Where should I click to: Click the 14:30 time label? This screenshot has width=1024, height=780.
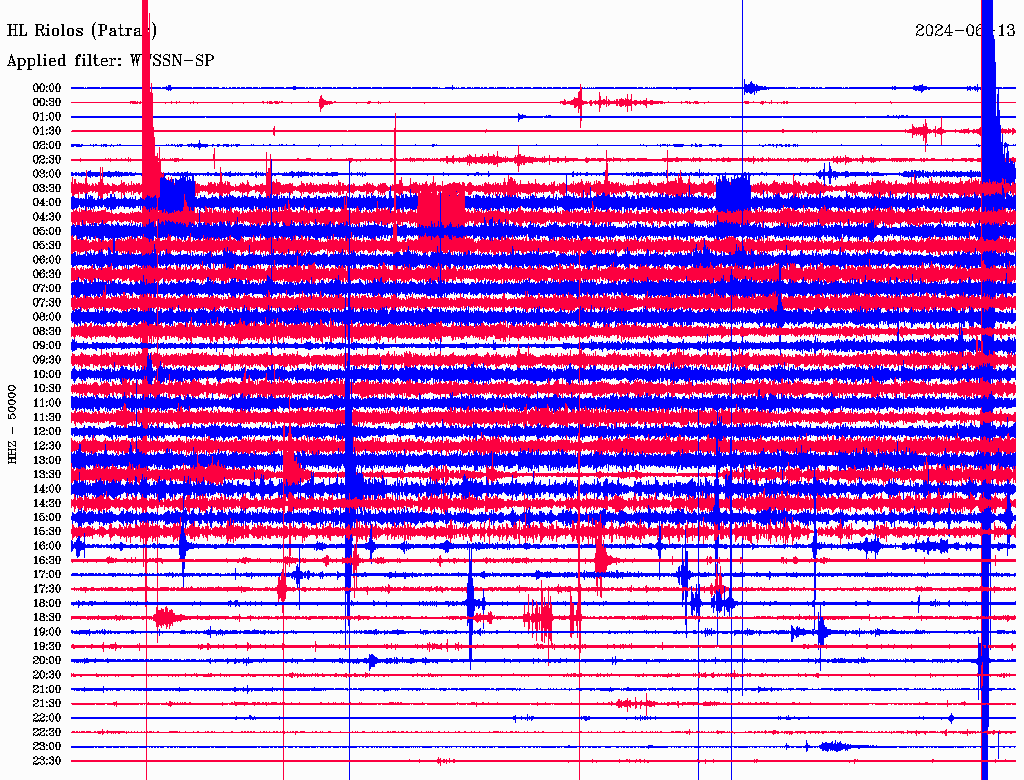47,503
